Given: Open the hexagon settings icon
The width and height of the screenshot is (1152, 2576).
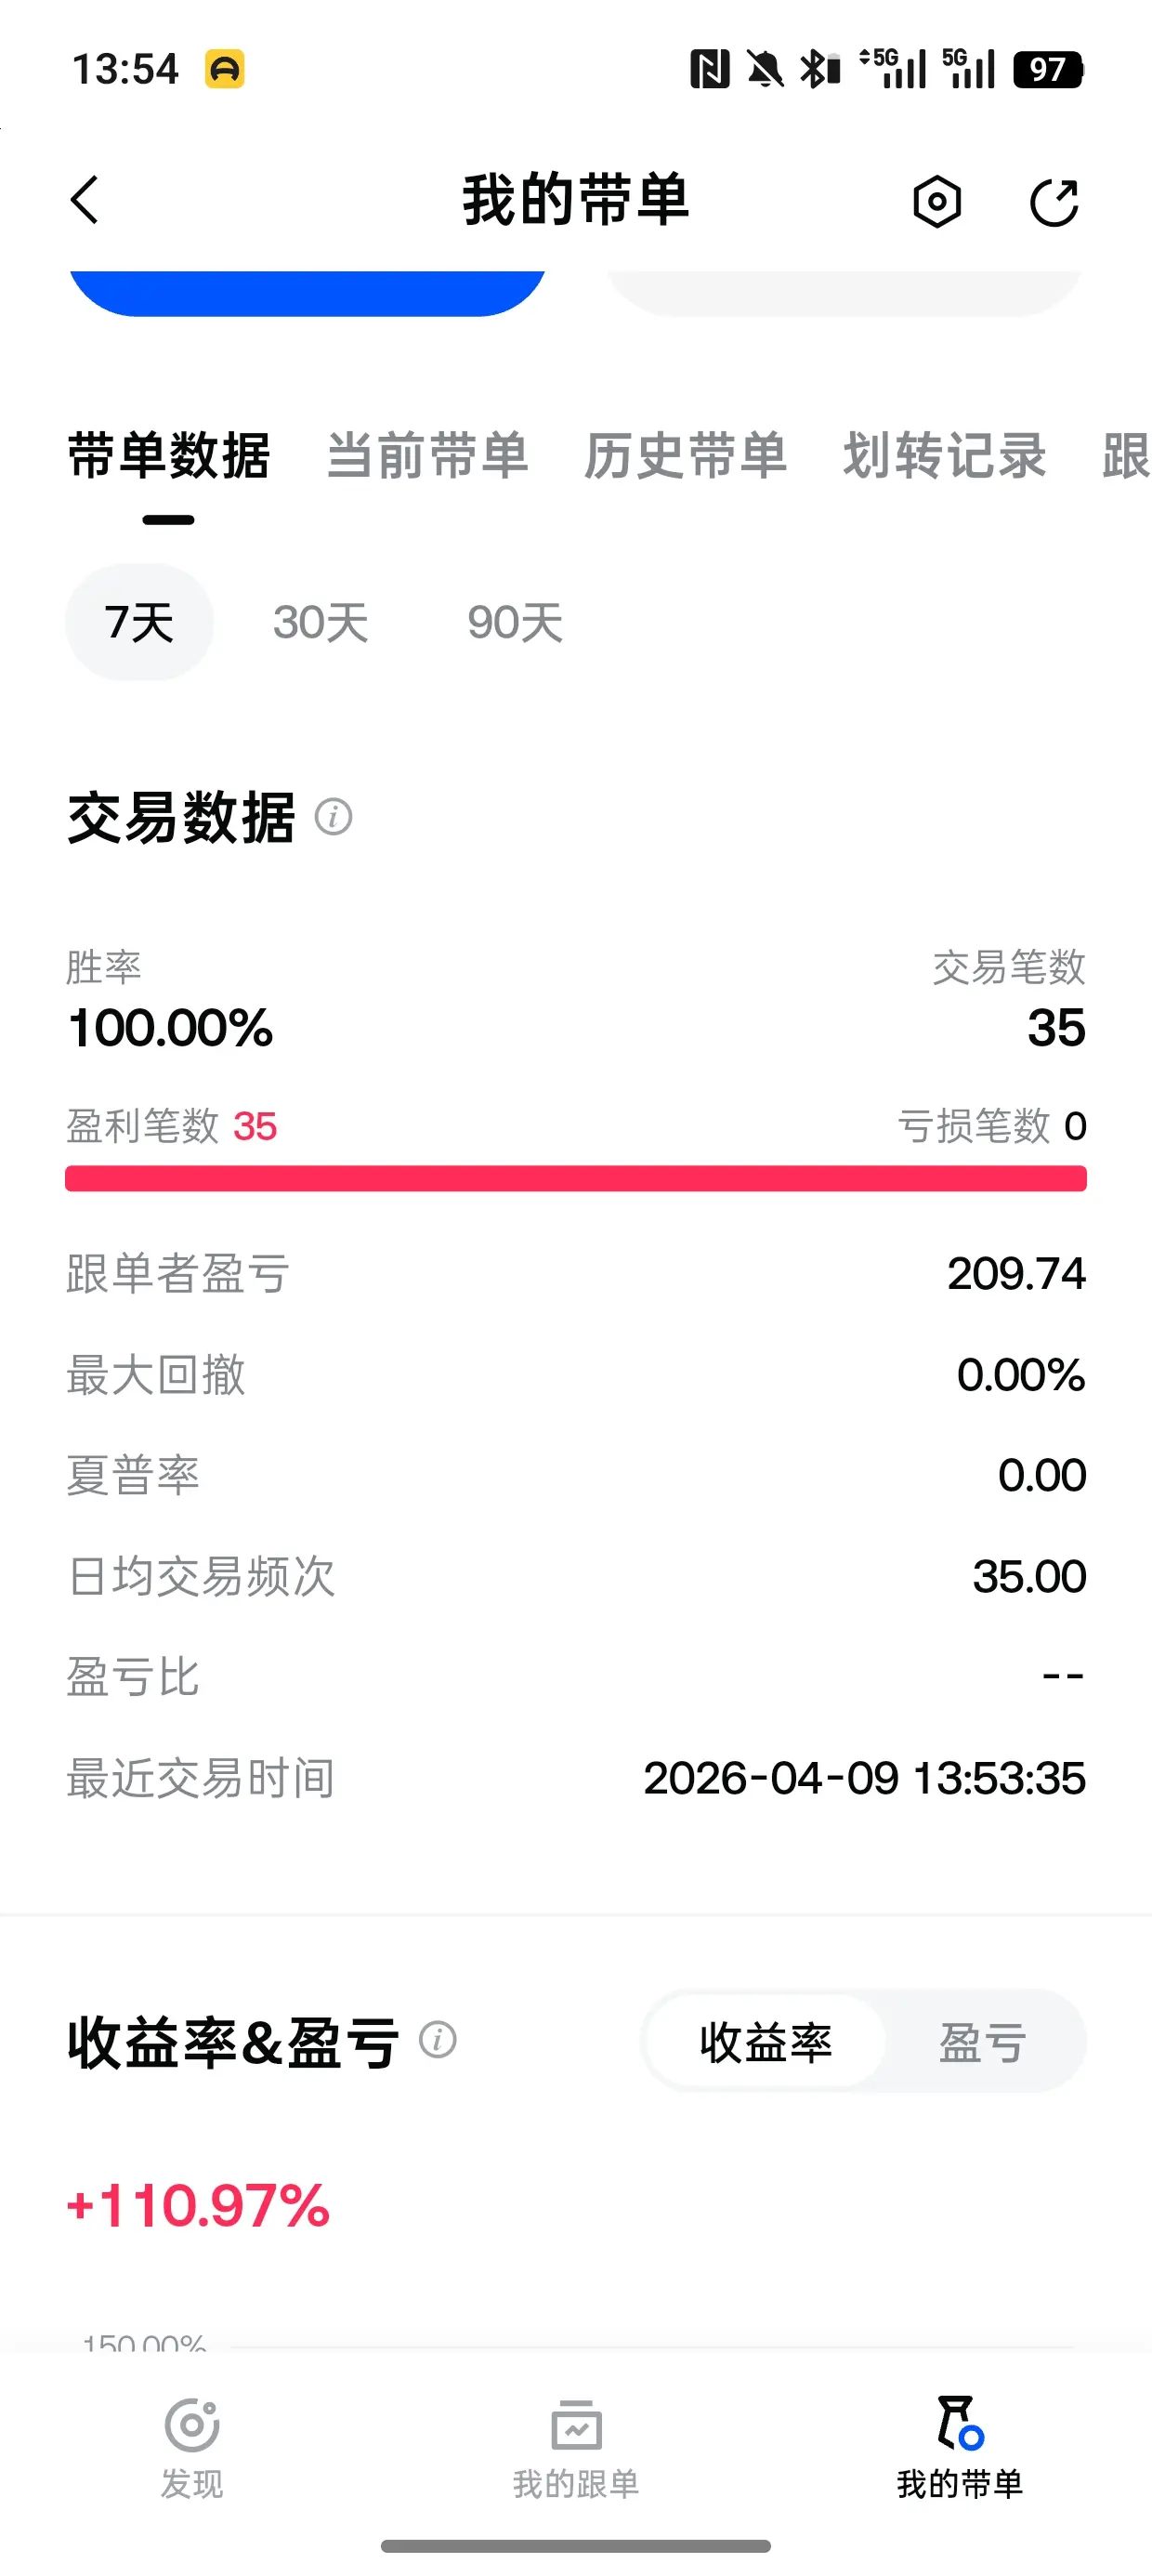Looking at the screenshot, I should click(x=937, y=202).
